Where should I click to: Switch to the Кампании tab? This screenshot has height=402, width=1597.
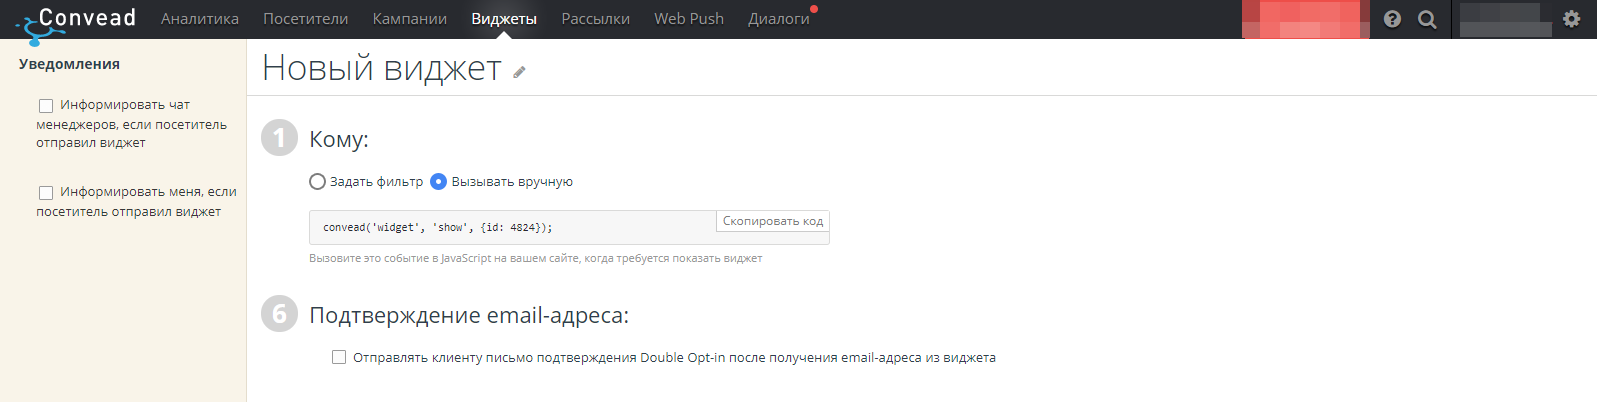(410, 19)
